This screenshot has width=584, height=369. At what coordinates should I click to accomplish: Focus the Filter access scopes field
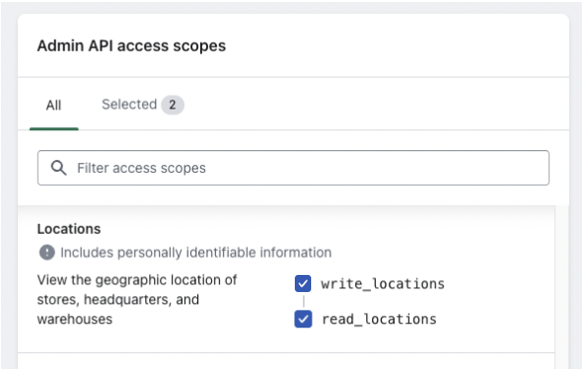pos(293,168)
